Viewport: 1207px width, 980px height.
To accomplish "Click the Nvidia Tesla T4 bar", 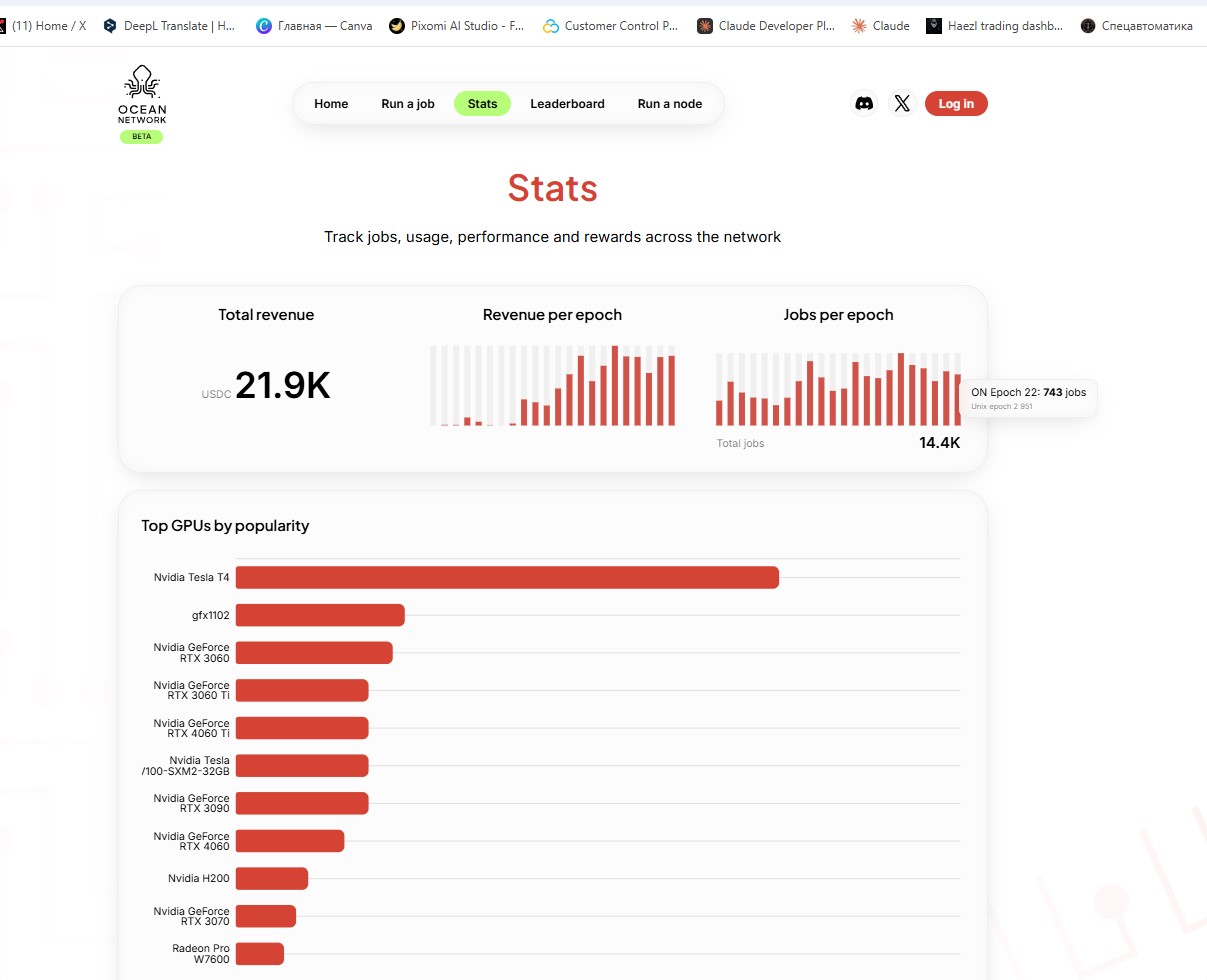I will coord(507,577).
